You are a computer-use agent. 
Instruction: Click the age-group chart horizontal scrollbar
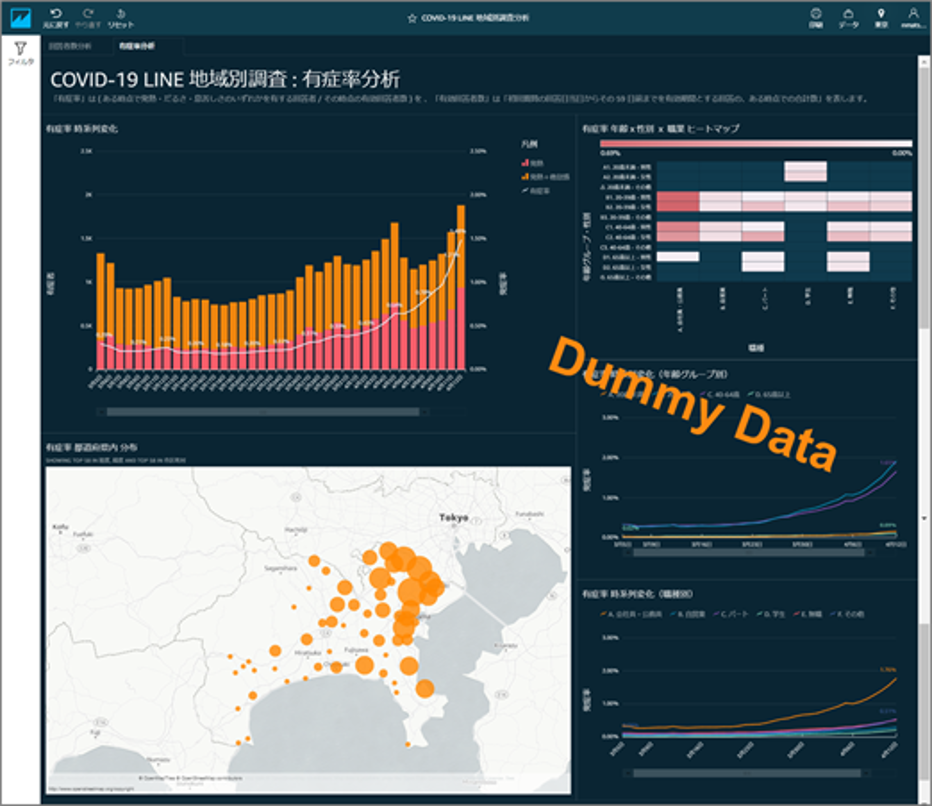[749, 553]
